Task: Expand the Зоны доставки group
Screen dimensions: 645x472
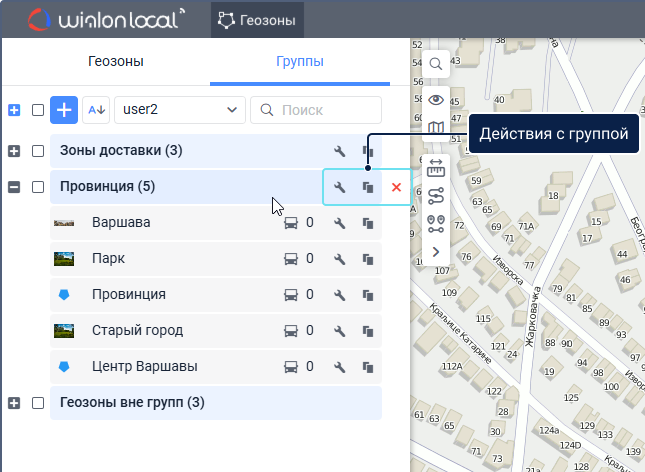Action: click(x=14, y=151)
